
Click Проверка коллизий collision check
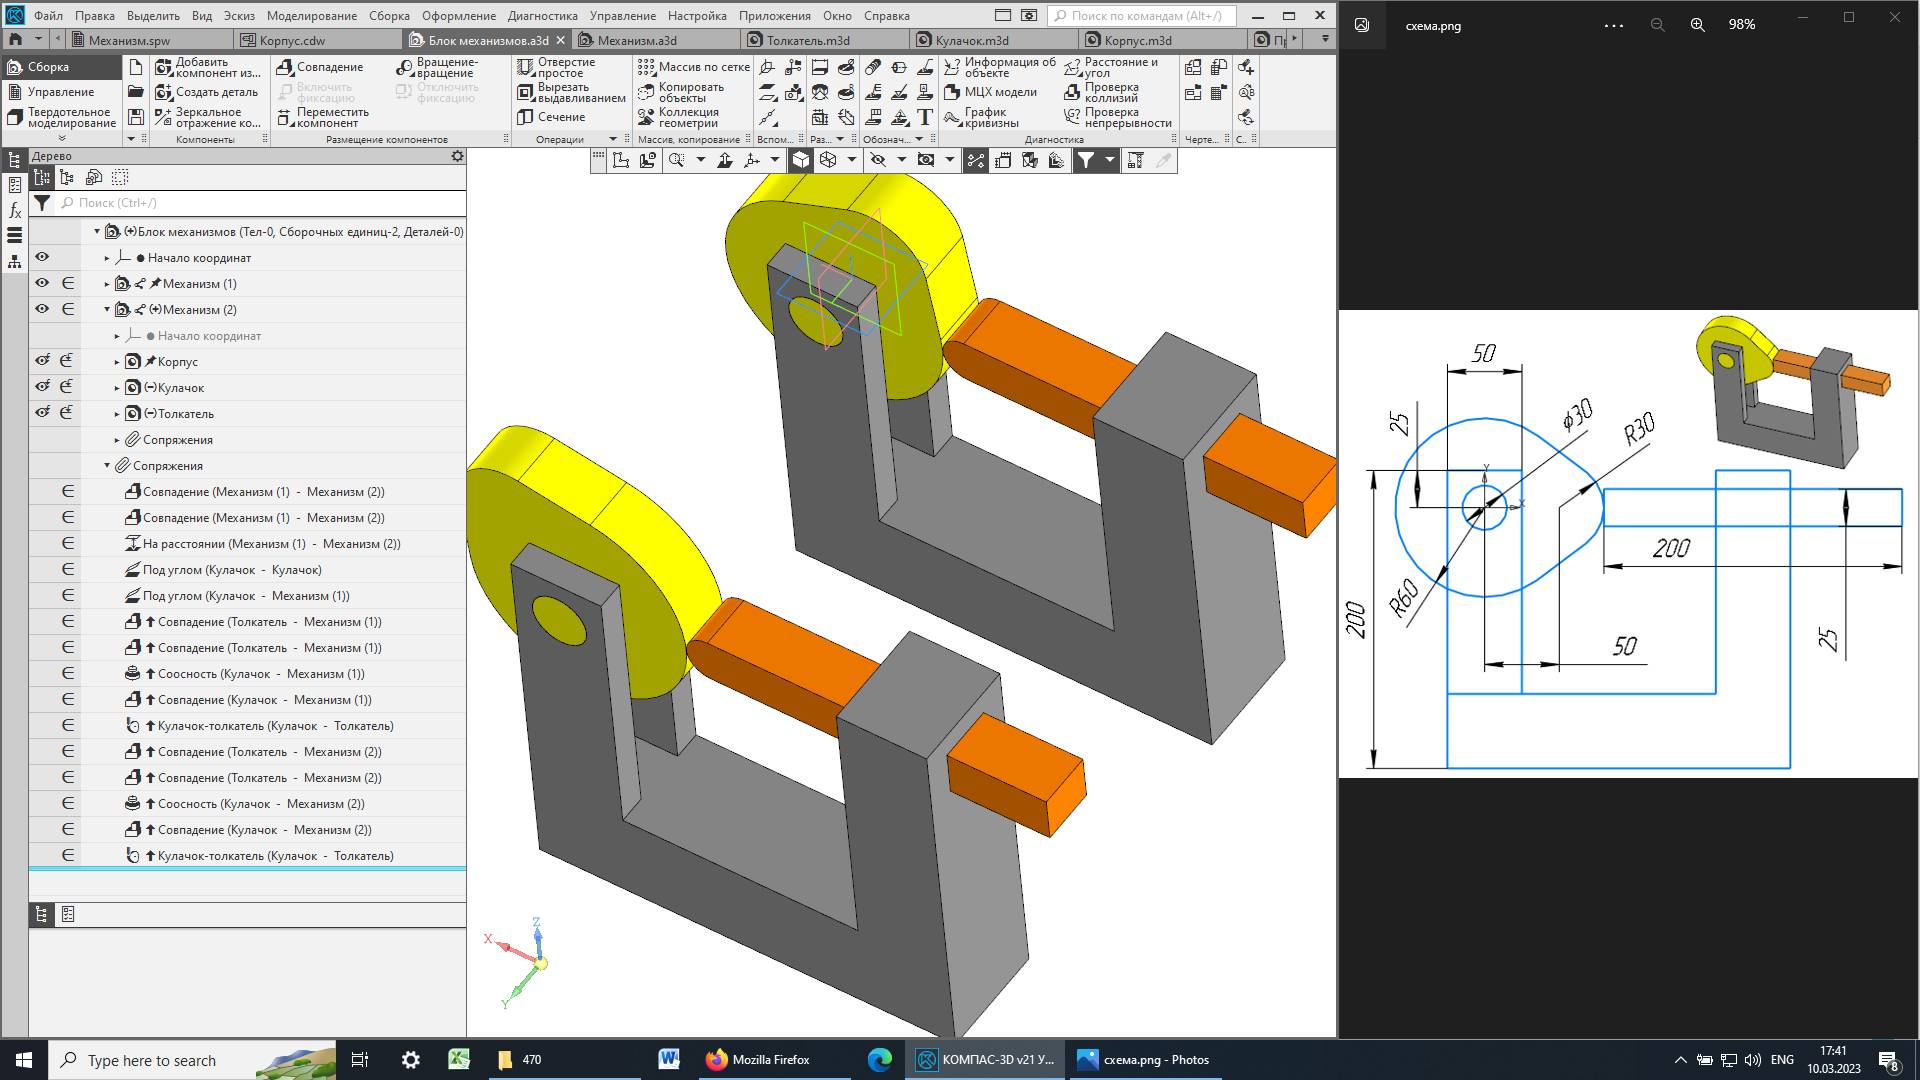coord(1110,92)
